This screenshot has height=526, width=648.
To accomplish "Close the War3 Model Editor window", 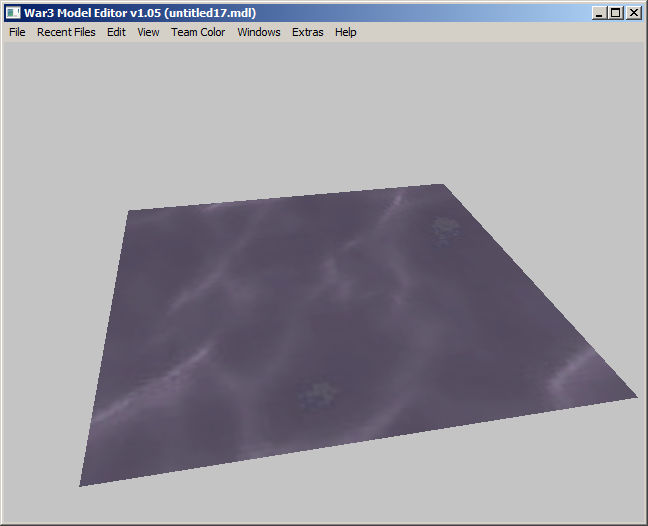I will coord(634,13).
